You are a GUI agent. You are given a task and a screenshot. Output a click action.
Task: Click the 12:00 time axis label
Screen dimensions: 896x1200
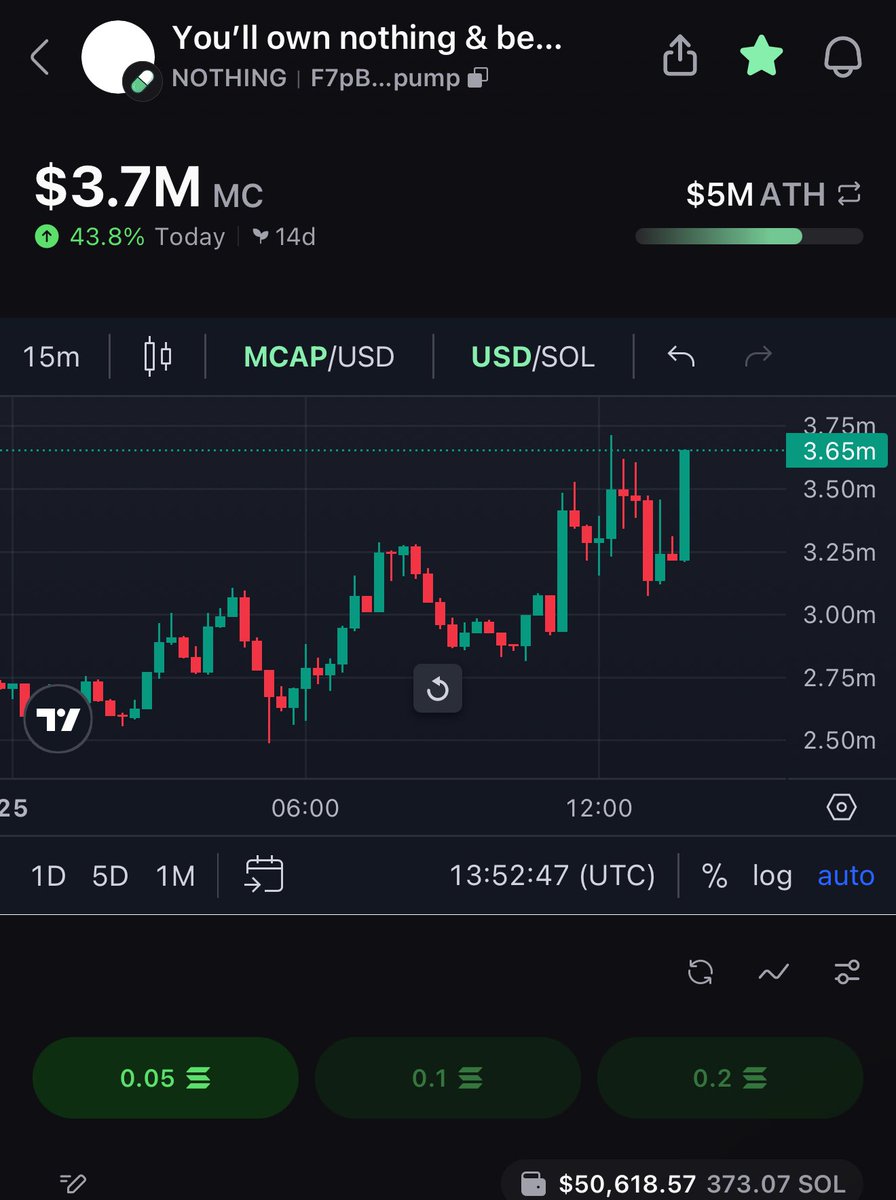(x=600, y=808)
